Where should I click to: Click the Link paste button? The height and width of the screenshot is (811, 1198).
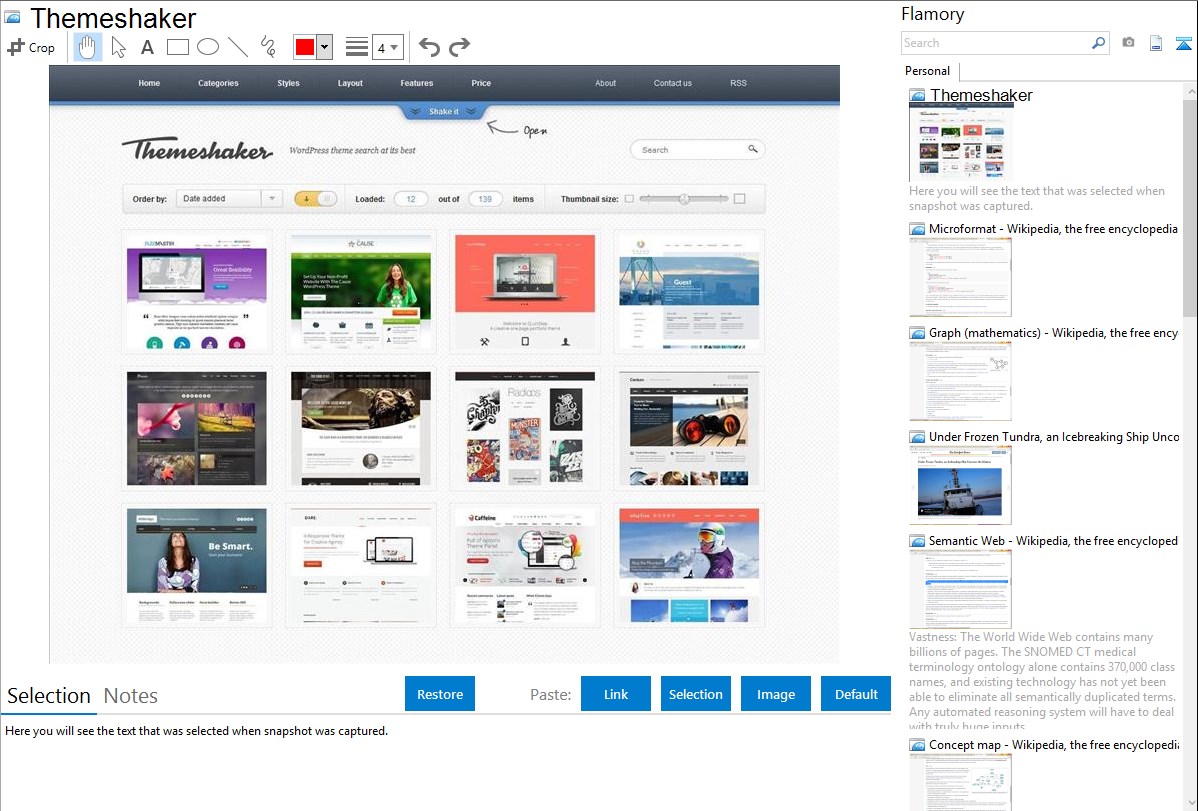click(616, 694)
